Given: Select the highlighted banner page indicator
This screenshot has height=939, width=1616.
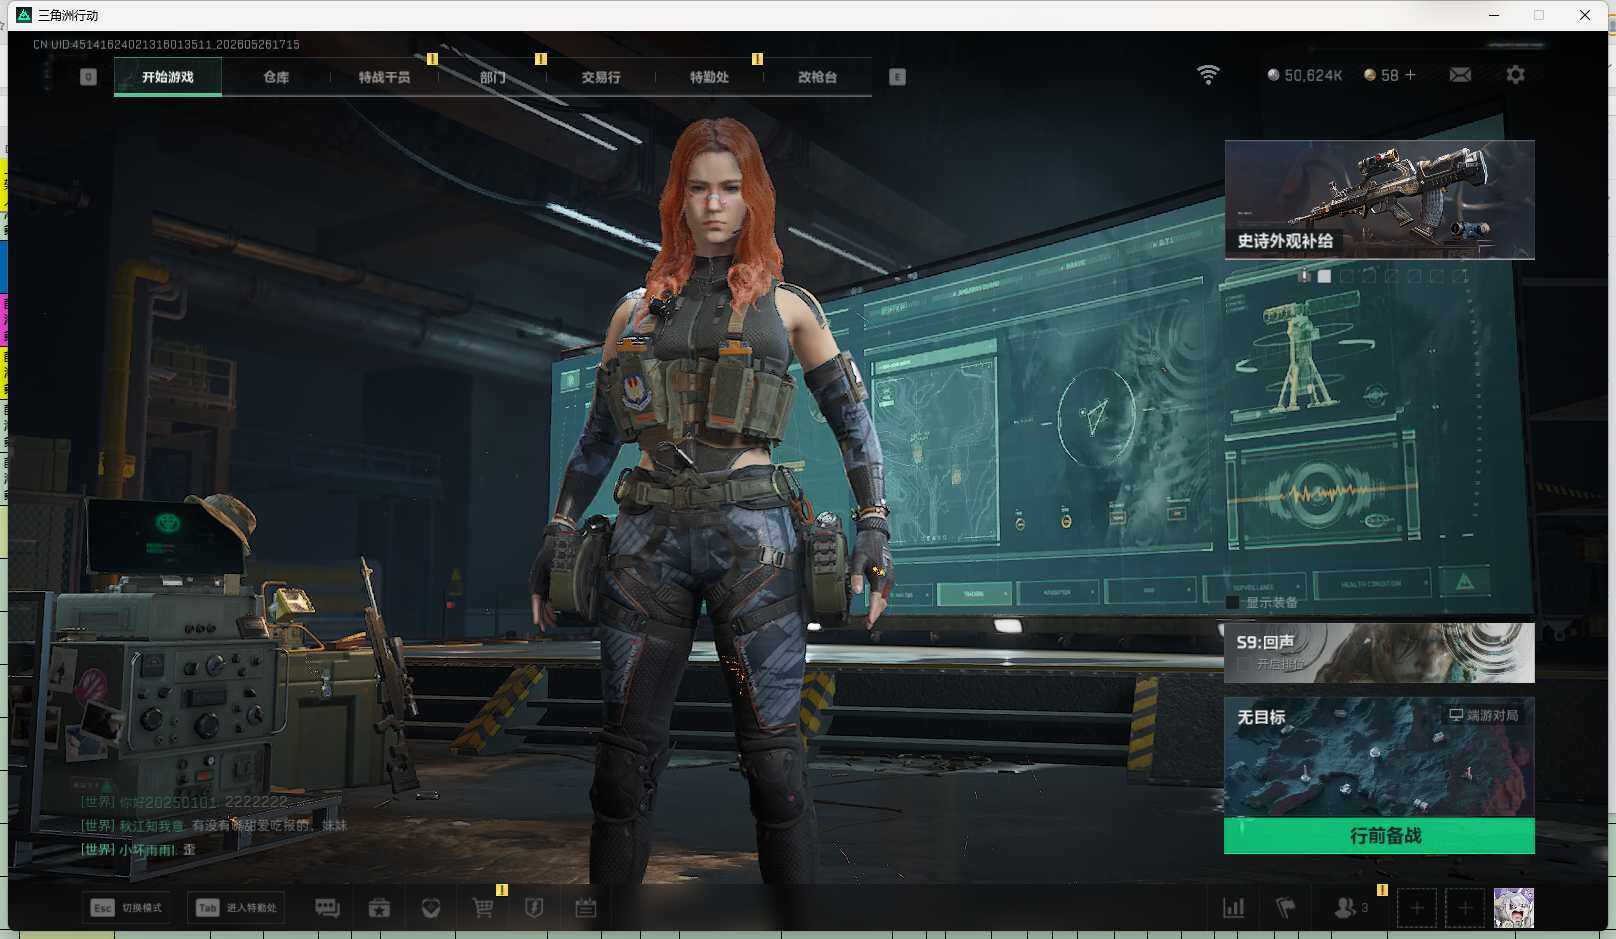Looking at the screenshot, I should tap(1325, 276).
